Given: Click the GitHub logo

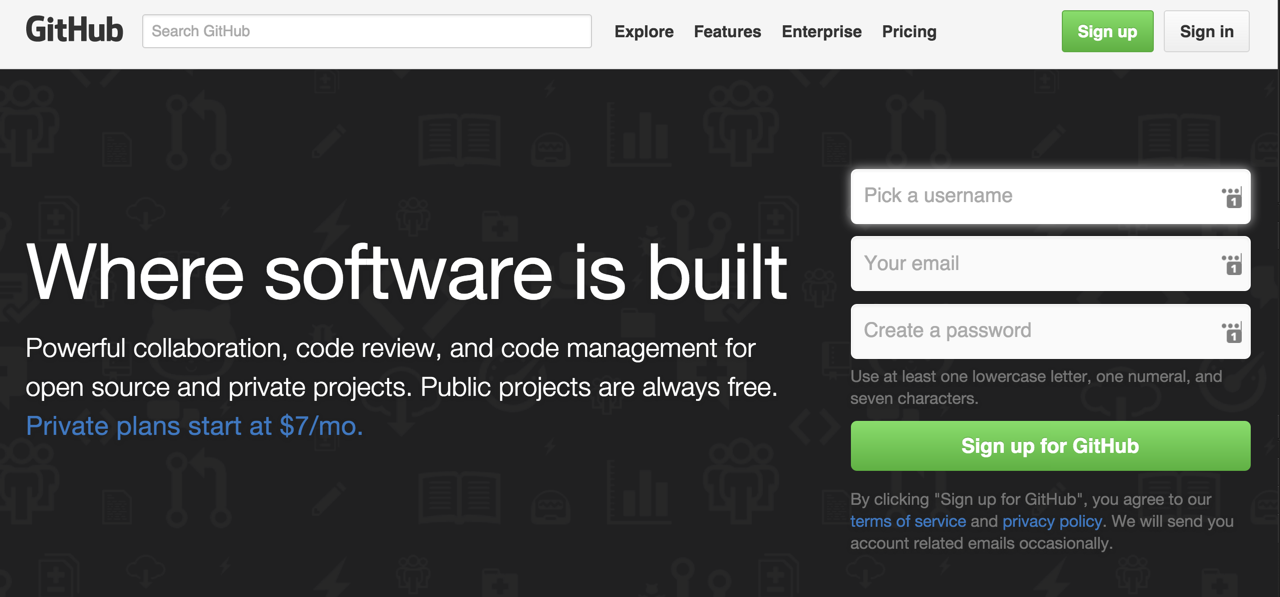Looking at the screenshot, I should [x=74, y=30].
